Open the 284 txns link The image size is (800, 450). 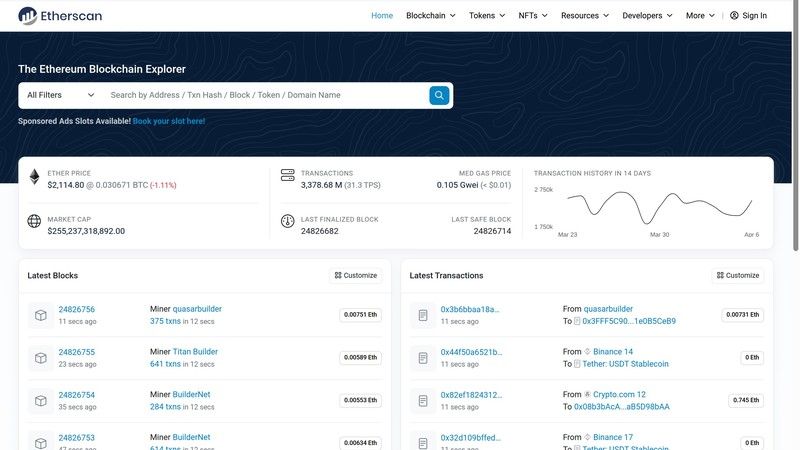click(x=165, y=407)
